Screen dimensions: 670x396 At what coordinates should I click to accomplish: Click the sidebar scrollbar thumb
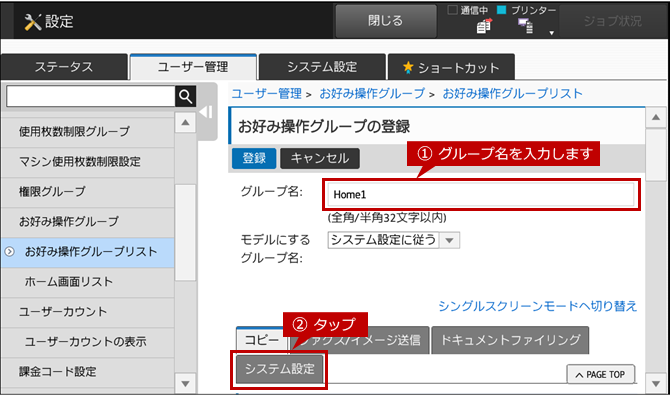pyautogui.click(x=185, y=232)
